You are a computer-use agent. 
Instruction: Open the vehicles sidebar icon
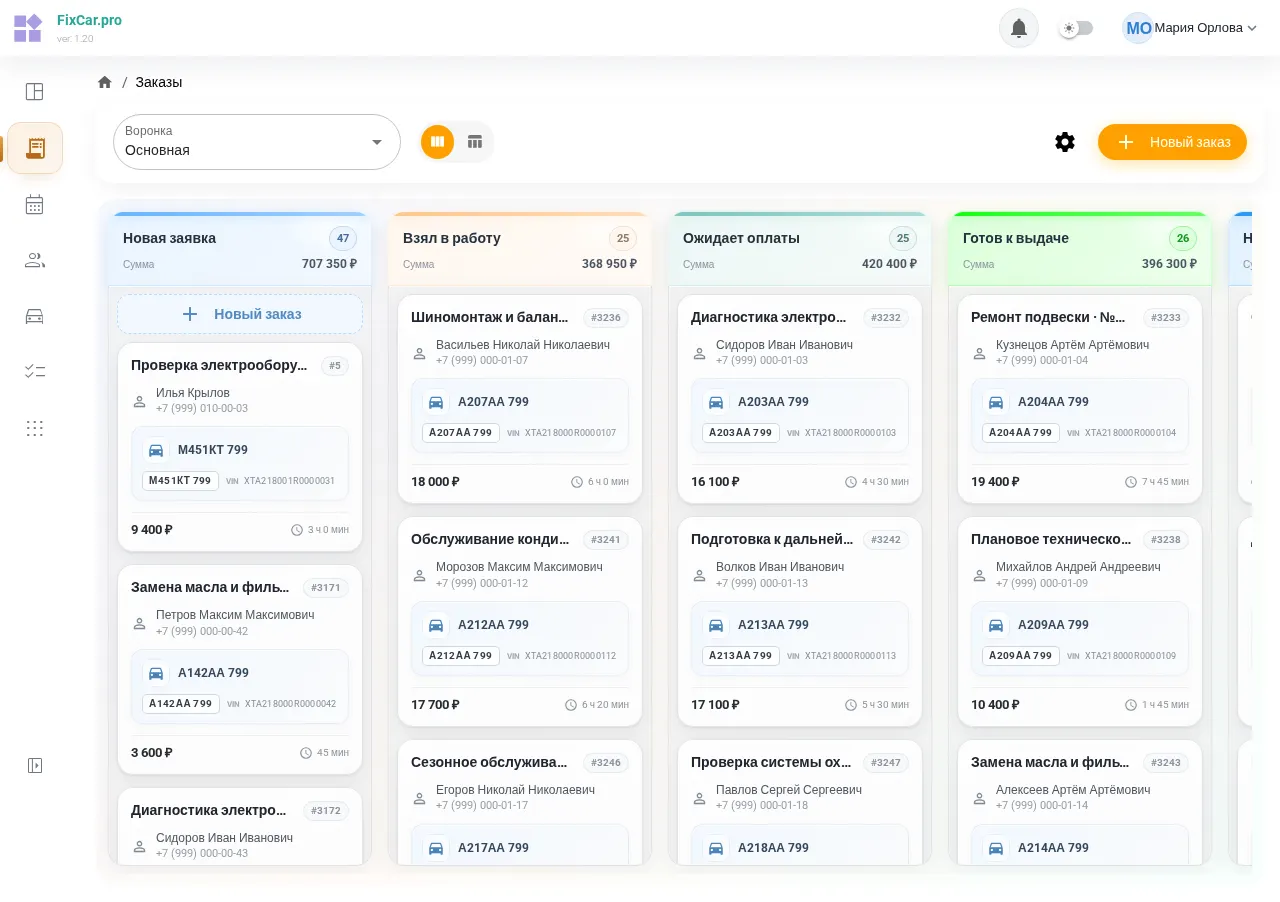point(35,316)
